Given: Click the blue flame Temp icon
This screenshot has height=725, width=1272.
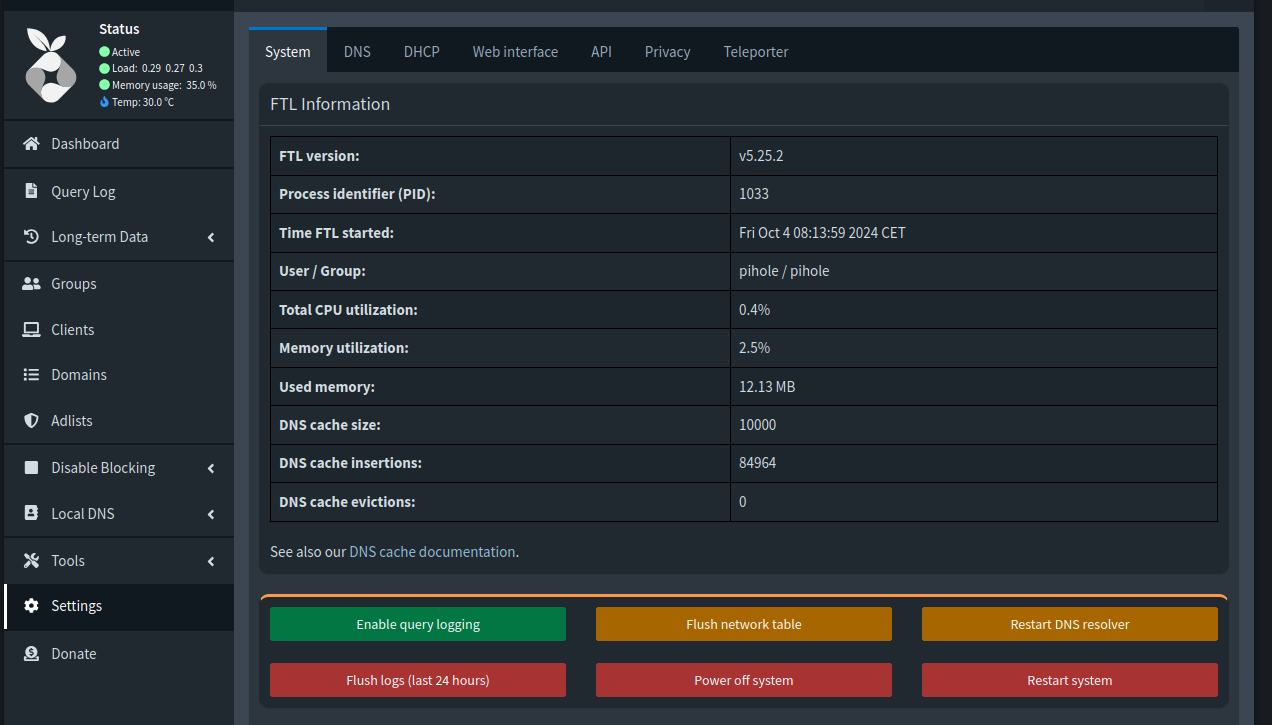Looking at the screenshot, I should (x=104, y=102).
